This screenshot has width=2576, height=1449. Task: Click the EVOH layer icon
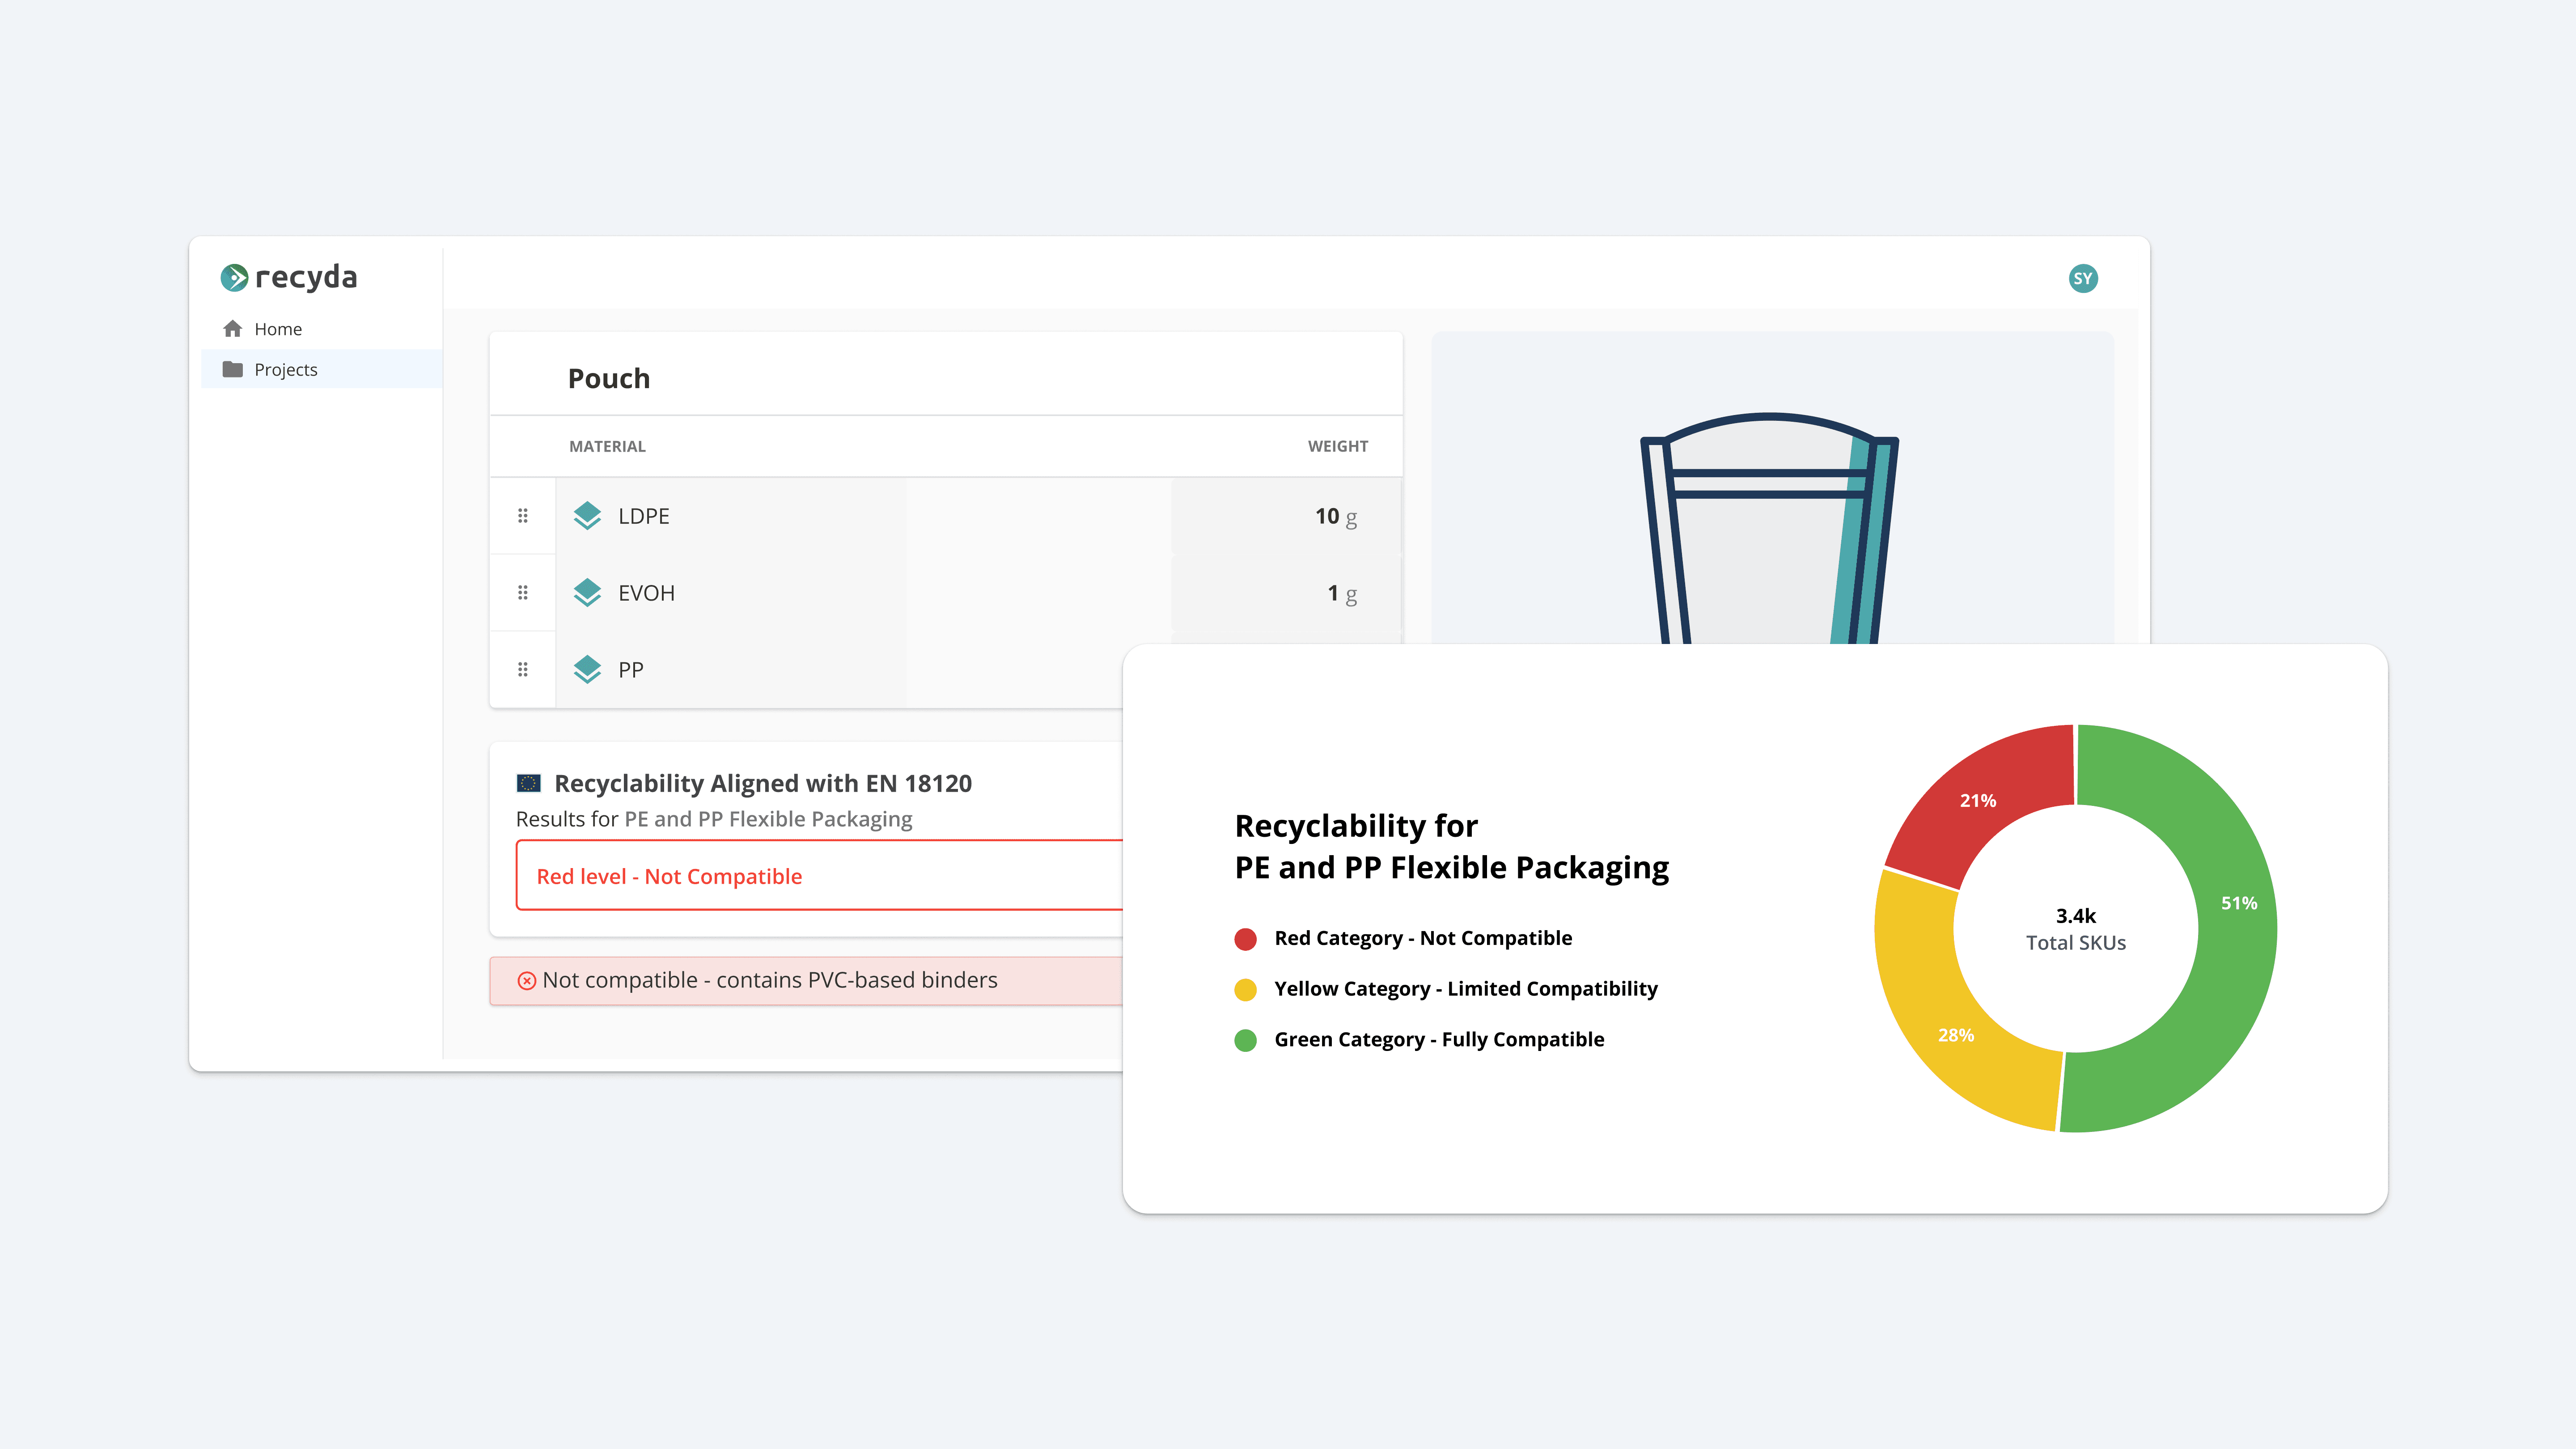588,593
